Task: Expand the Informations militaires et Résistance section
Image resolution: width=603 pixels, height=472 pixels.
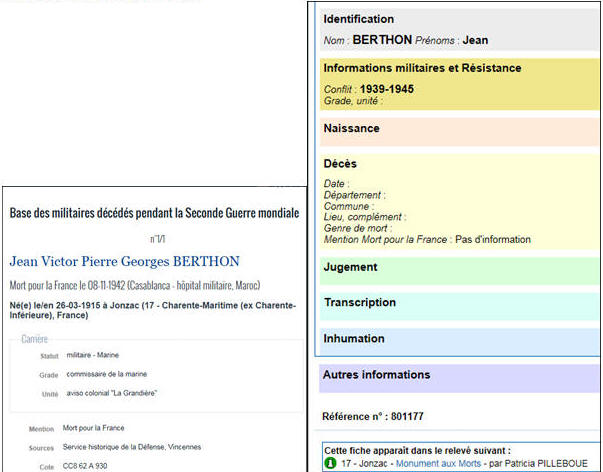Action: 422,68
